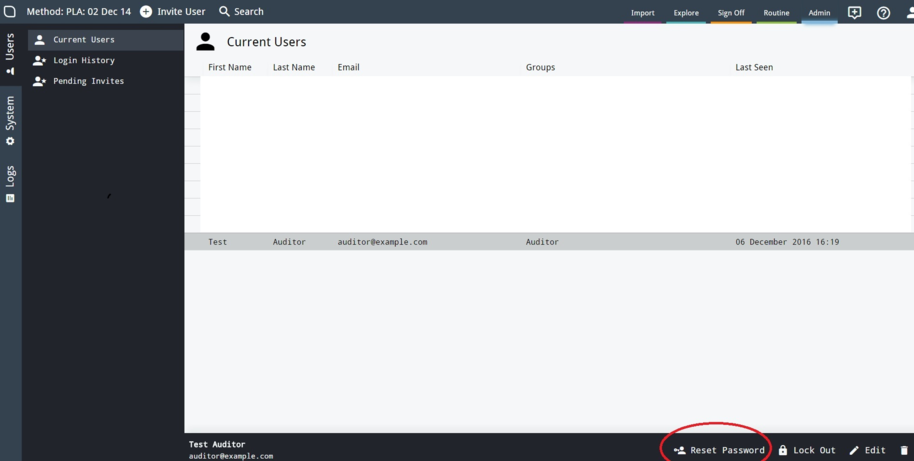Screen dimensions: 914x461
Task: Click the Logs tab icon
Action: (x=10, y=198)
